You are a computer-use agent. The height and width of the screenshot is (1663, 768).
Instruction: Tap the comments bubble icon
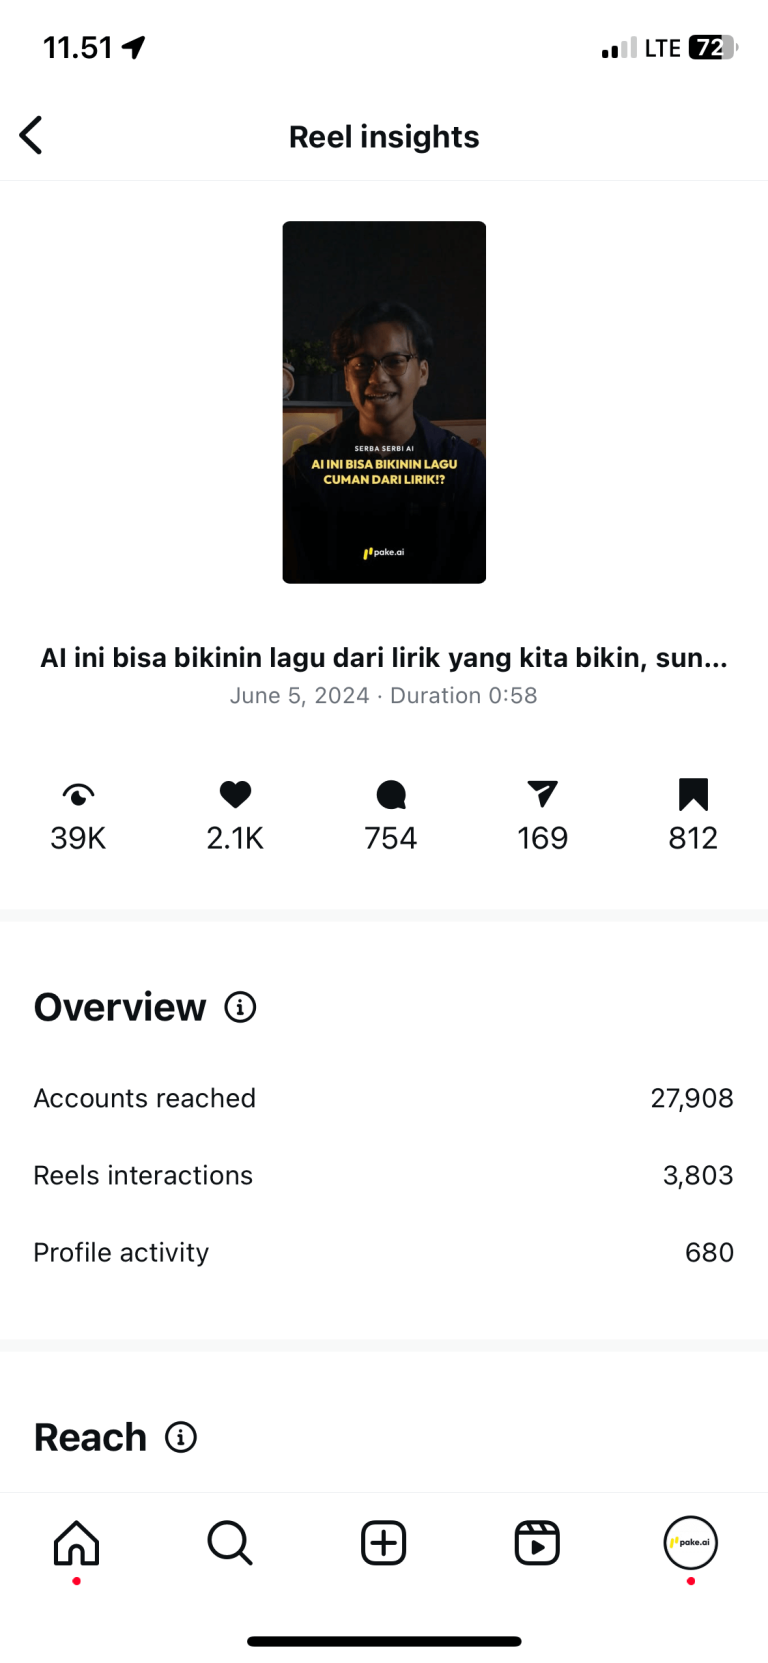coord(391,795)
